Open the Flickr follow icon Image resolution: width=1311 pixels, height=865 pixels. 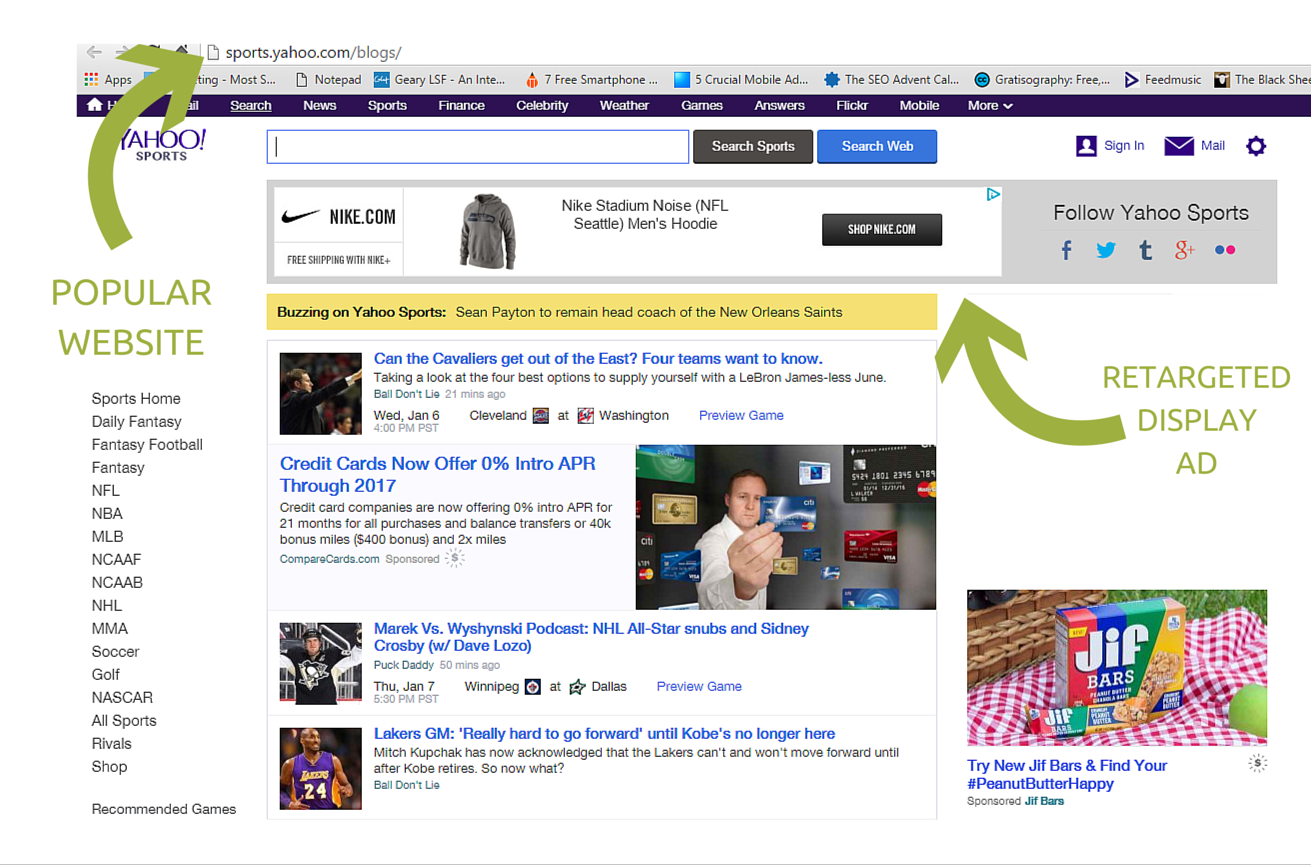1225,250
